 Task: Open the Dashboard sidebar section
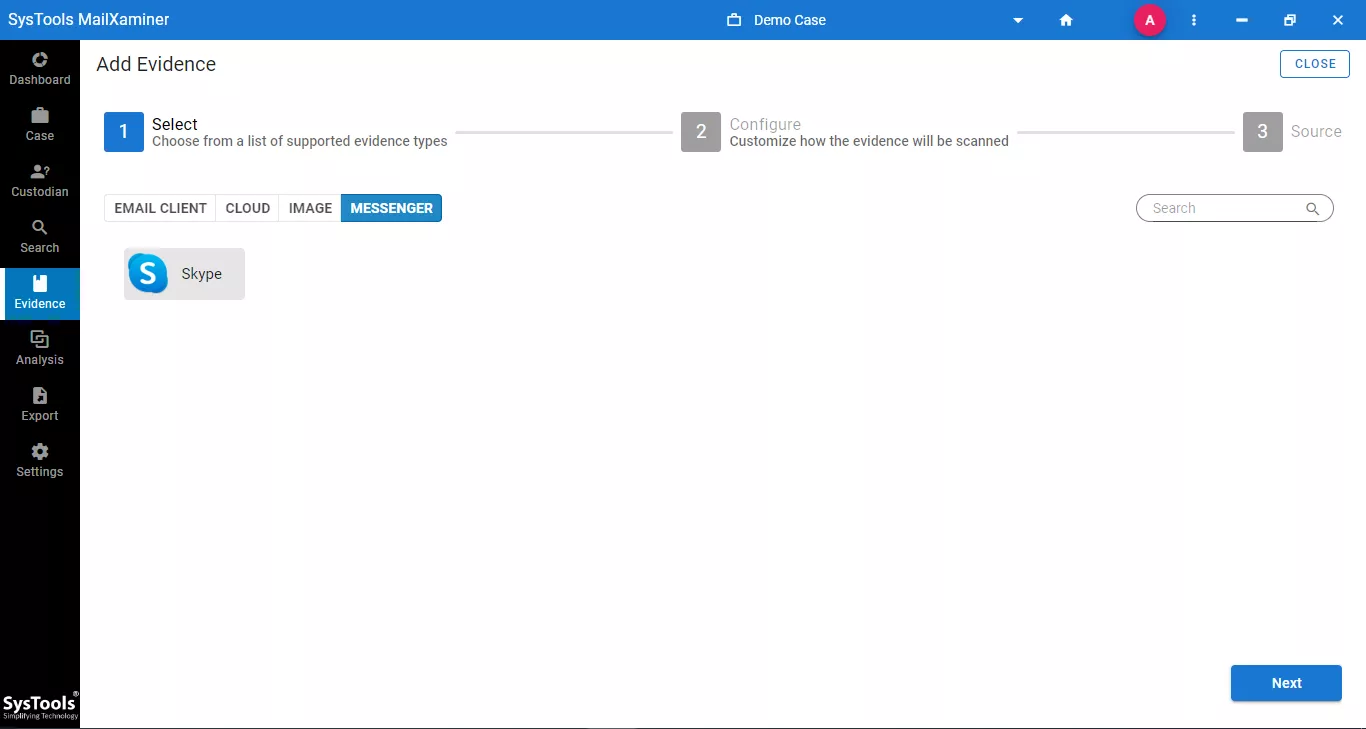click(x=40, y=70)
